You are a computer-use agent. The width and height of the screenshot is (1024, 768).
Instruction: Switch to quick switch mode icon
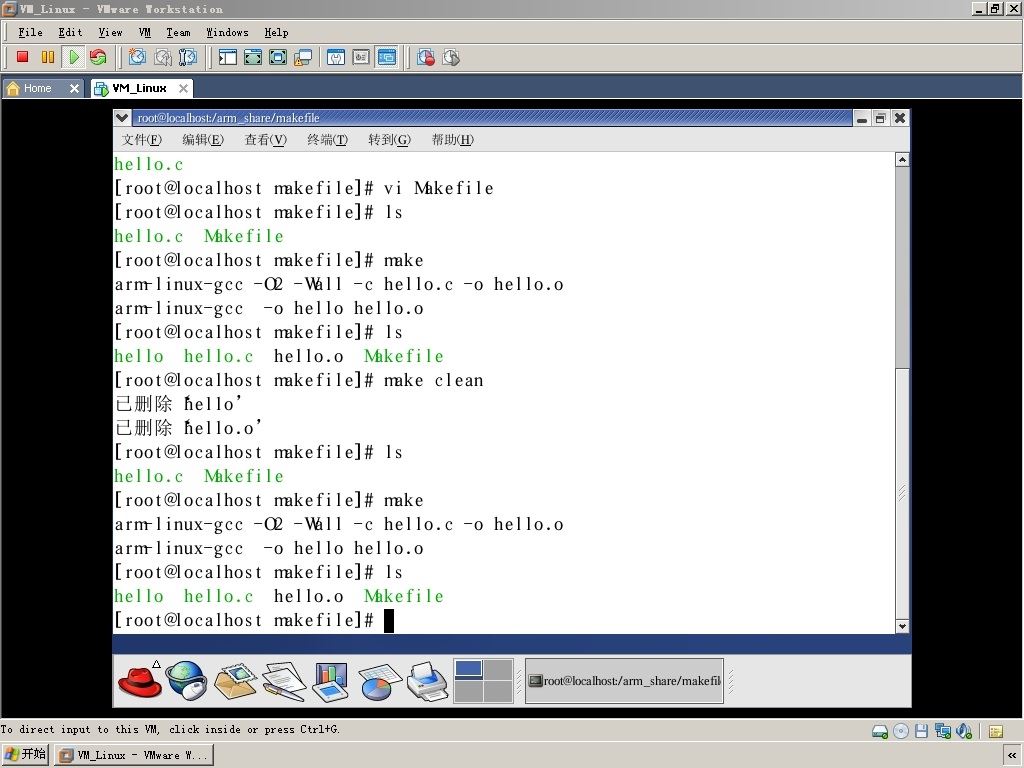point(253,57)
